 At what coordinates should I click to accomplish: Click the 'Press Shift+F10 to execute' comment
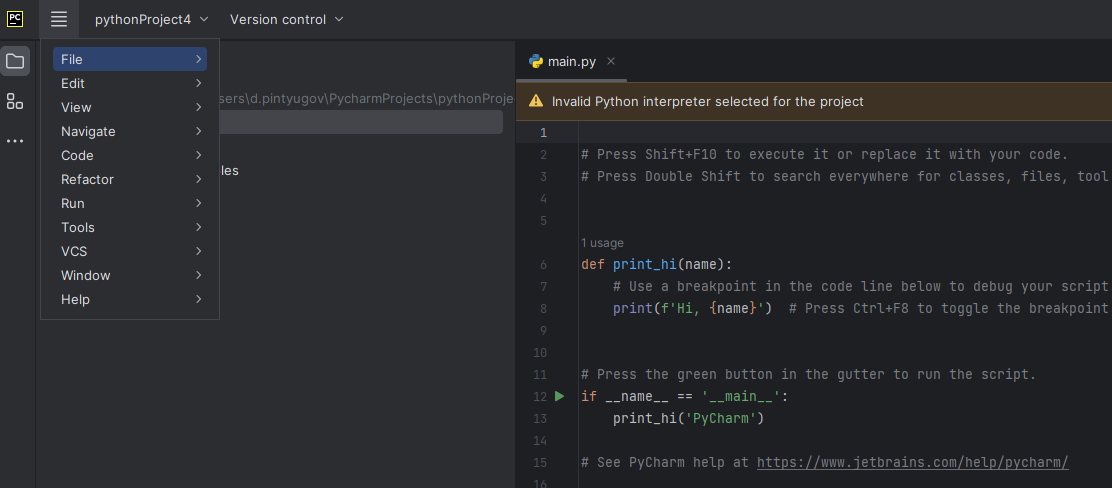824,155
